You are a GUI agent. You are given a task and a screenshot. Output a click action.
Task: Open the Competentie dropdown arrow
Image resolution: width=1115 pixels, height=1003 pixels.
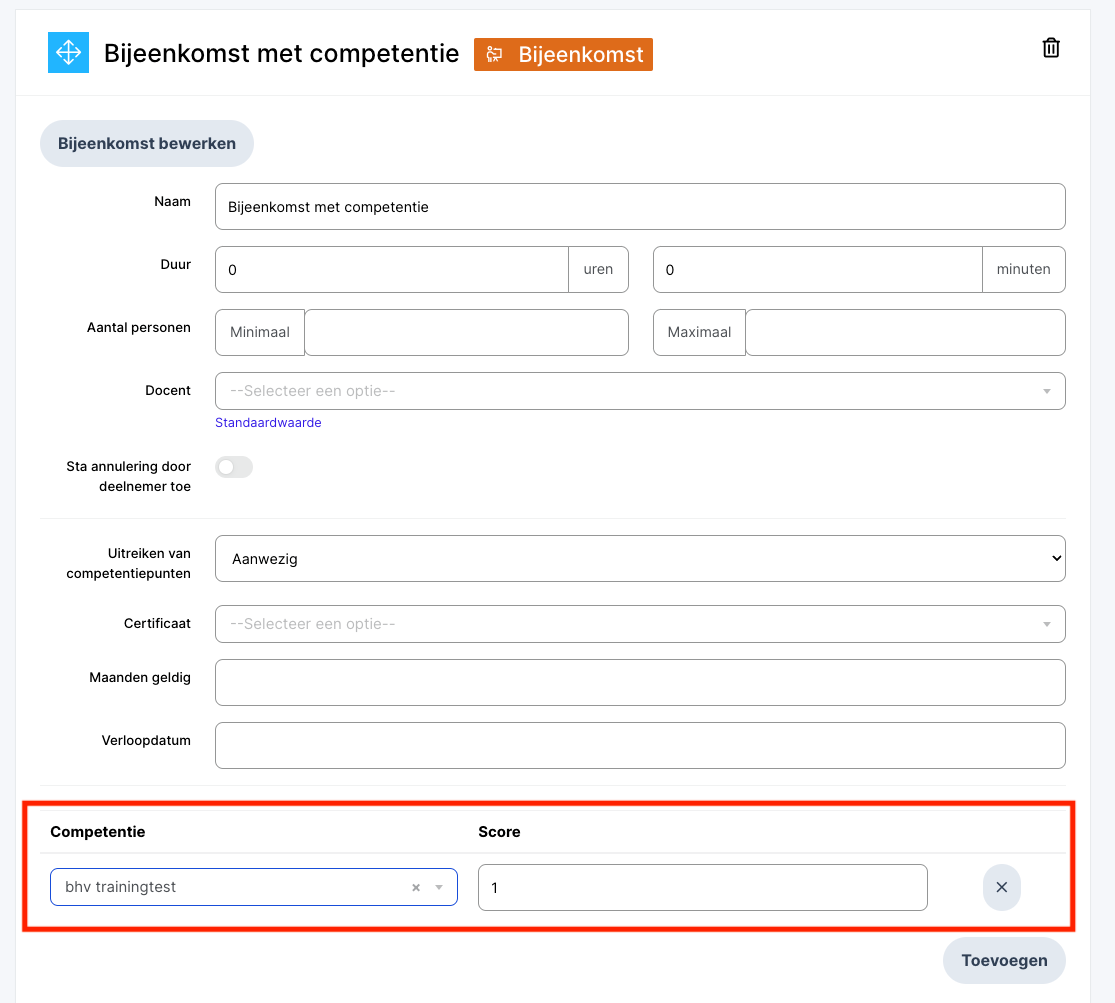click(439, 888)
